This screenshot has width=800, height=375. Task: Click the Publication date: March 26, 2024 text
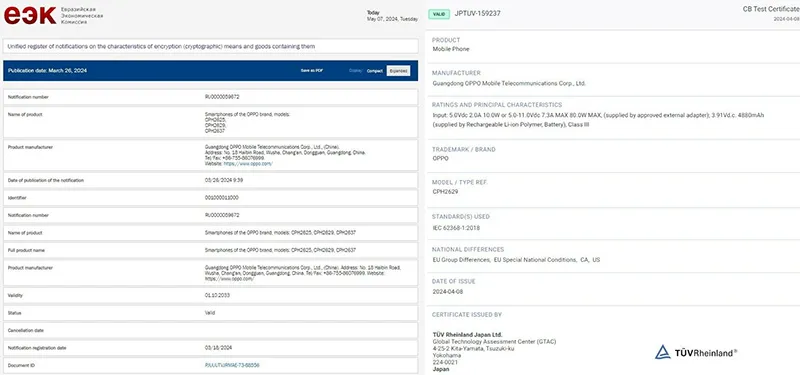tap(47, 70)
